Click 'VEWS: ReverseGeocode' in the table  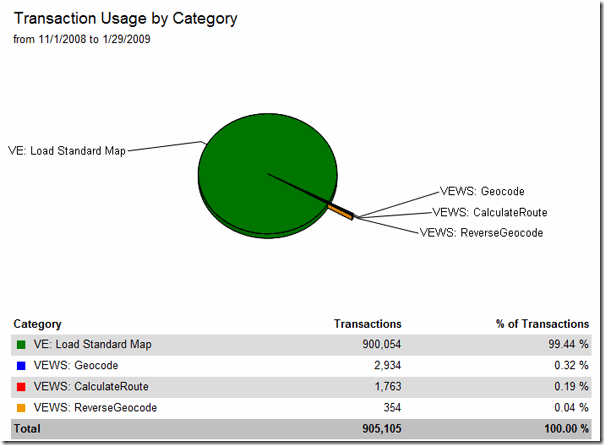[x=95, y=408]
